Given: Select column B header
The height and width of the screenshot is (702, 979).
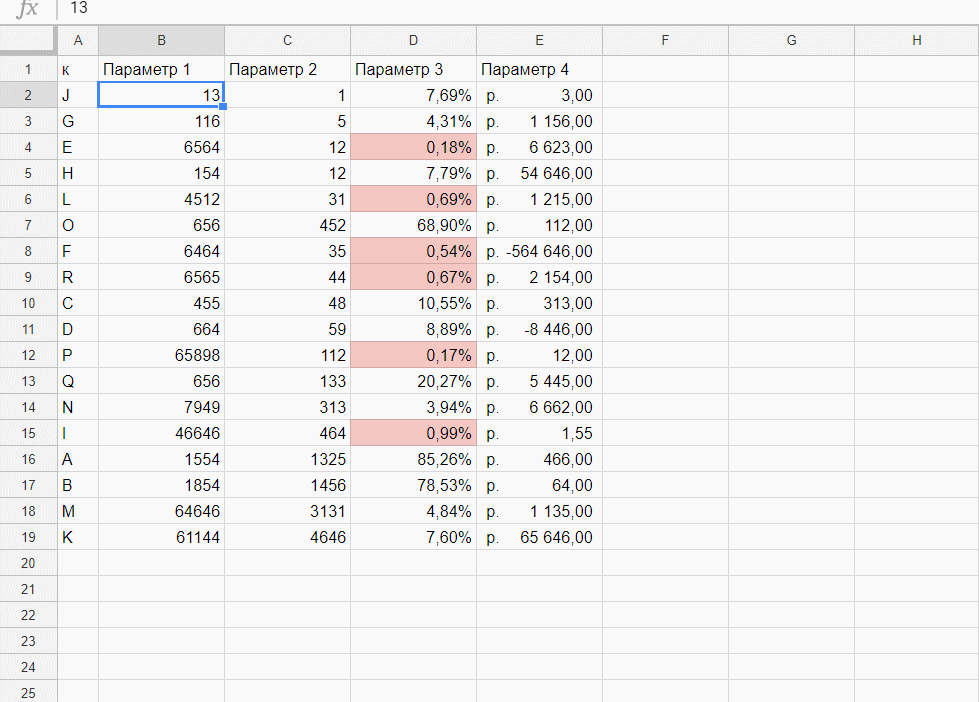Looking at the screenshot, I should point(161,40).
